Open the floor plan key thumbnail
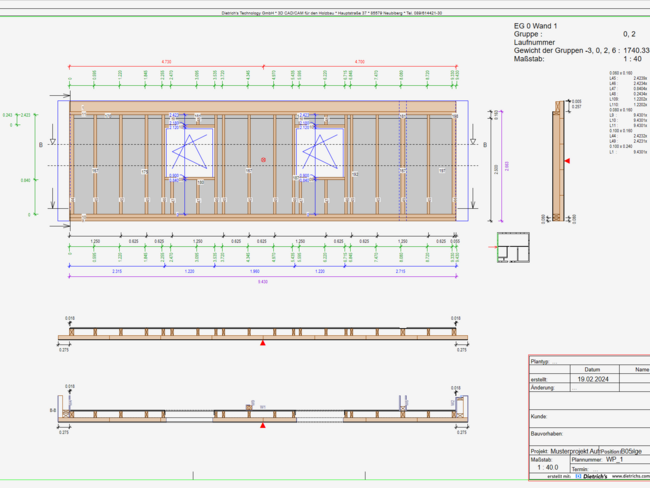Image resolution: width=650 pixels, height=488 pixels. pyautogui.click(x=513, y=248)
